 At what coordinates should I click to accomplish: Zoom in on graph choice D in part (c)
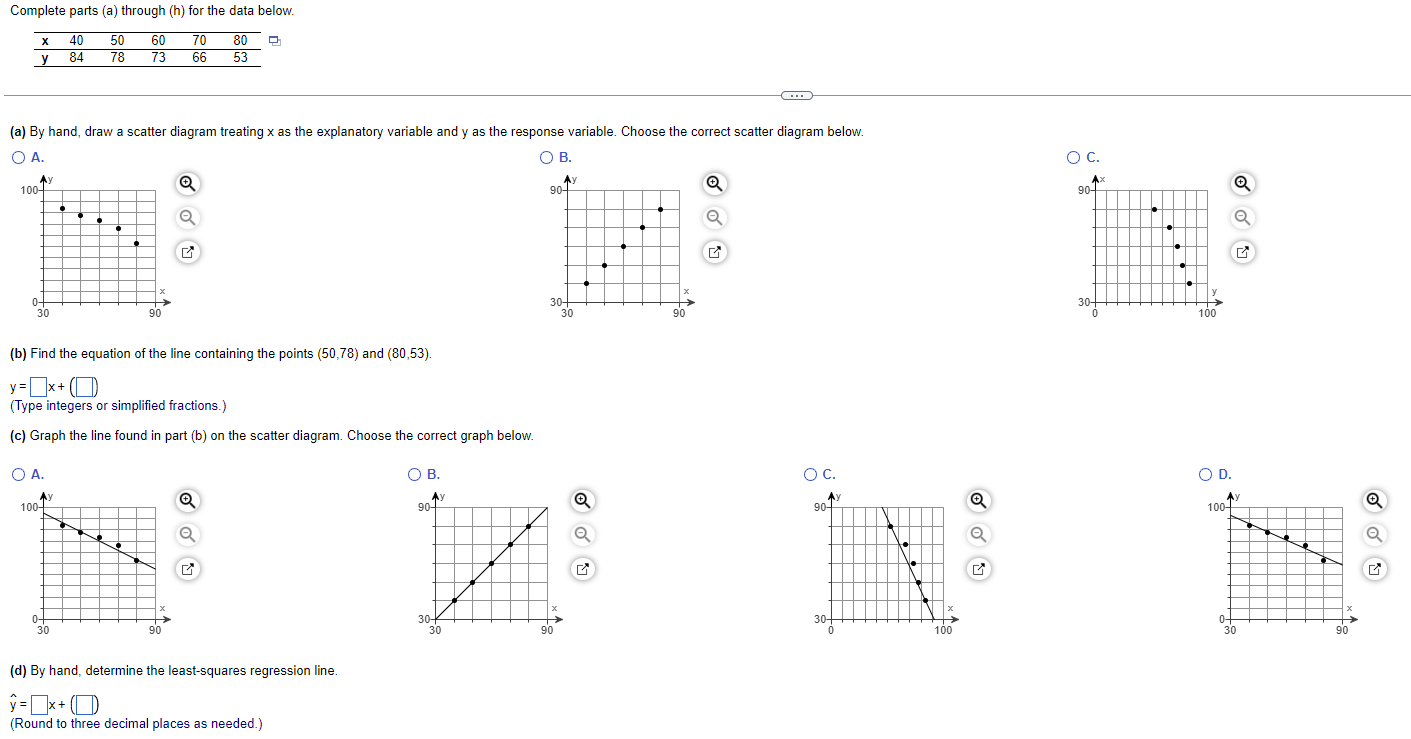pyautogui.click(x=1374, y=501)
